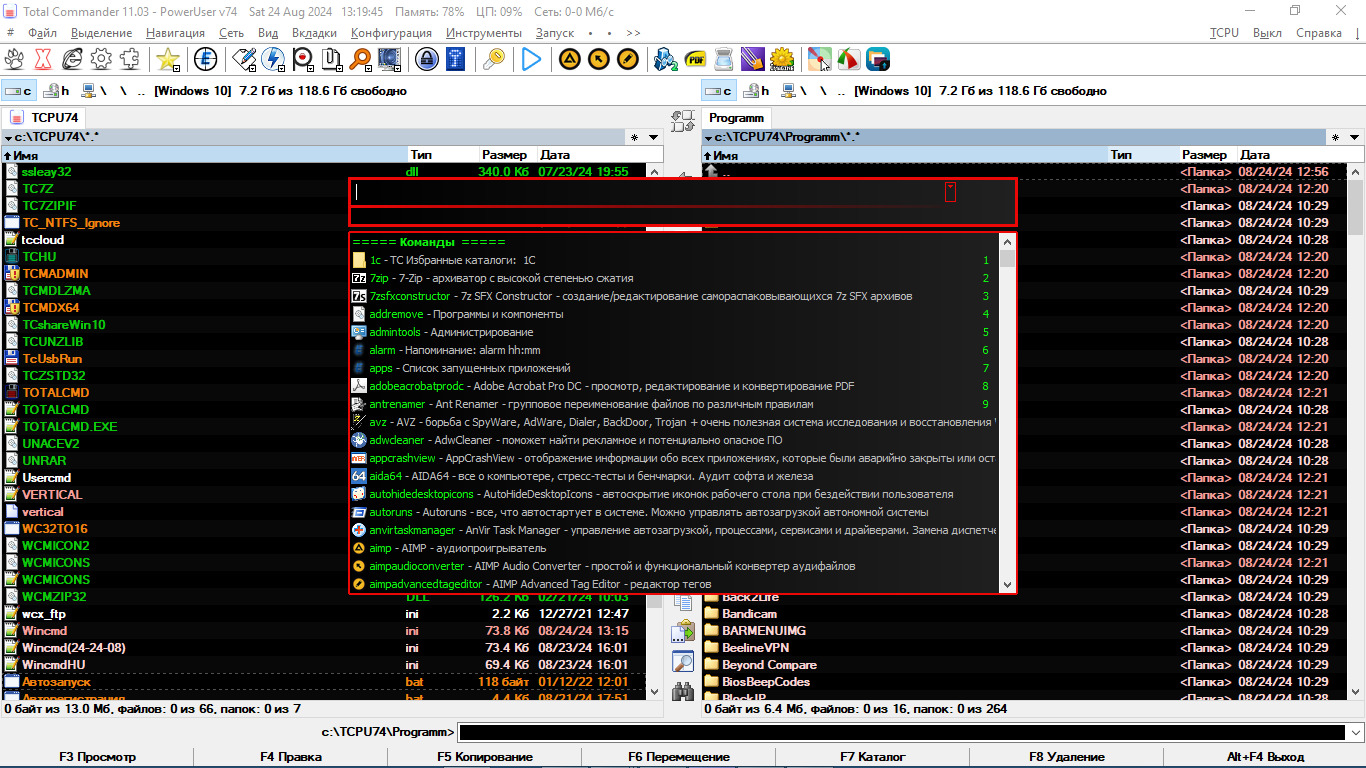The height and width of the screenshot is (768, 1366).
Task: Click the gear settings toolbar icon
Action: (100, 59)
